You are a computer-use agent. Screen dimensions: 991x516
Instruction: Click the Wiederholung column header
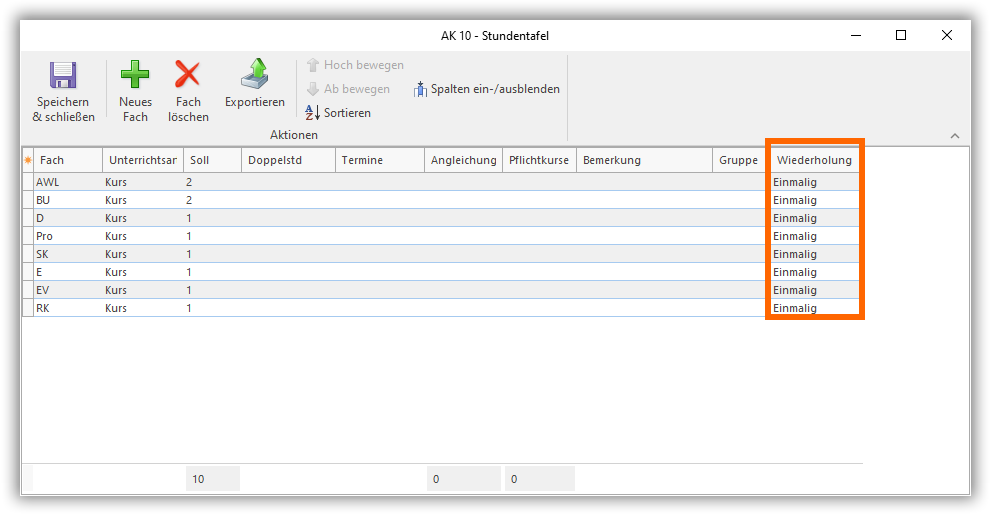click(813, 160)
